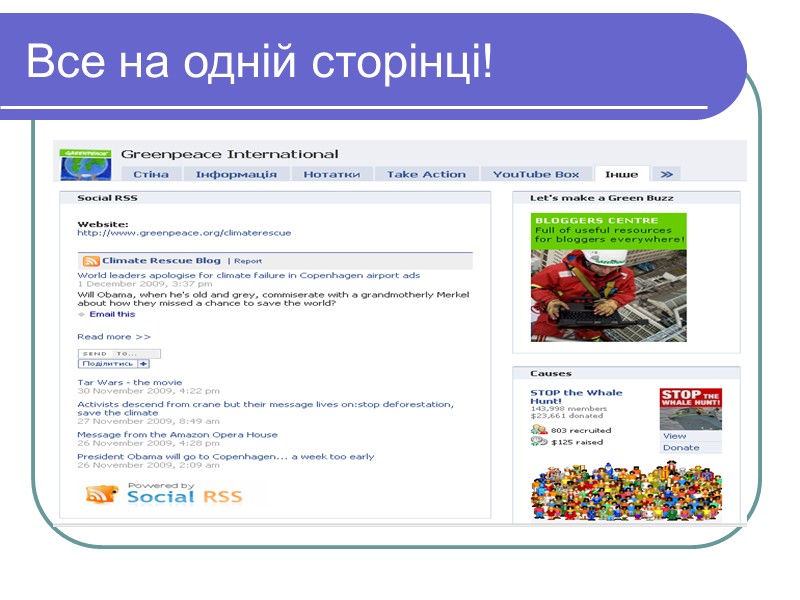
Task: Click the View link under the whale image
Action: 674,436
